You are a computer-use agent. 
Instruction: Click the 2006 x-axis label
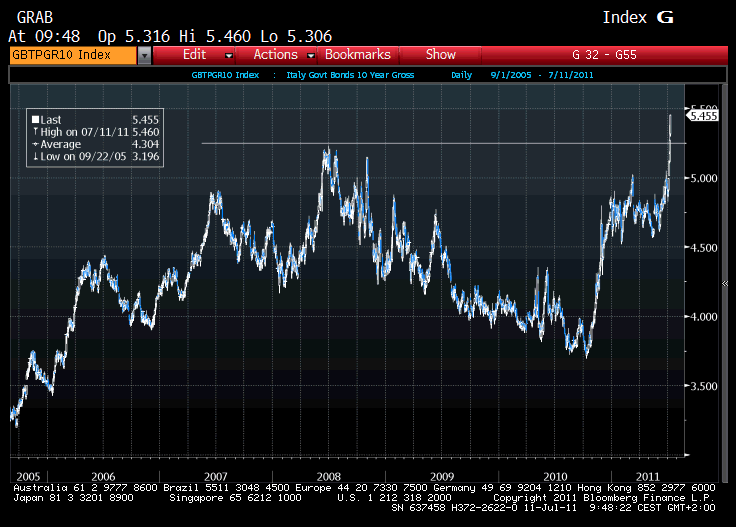pos(103,476)
